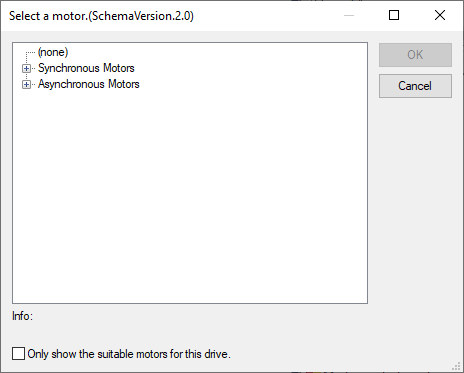Click the resize grip in dialog corner
Viewport: 464px width, 373px height.
pyautogui.click(x=457, y=366)
